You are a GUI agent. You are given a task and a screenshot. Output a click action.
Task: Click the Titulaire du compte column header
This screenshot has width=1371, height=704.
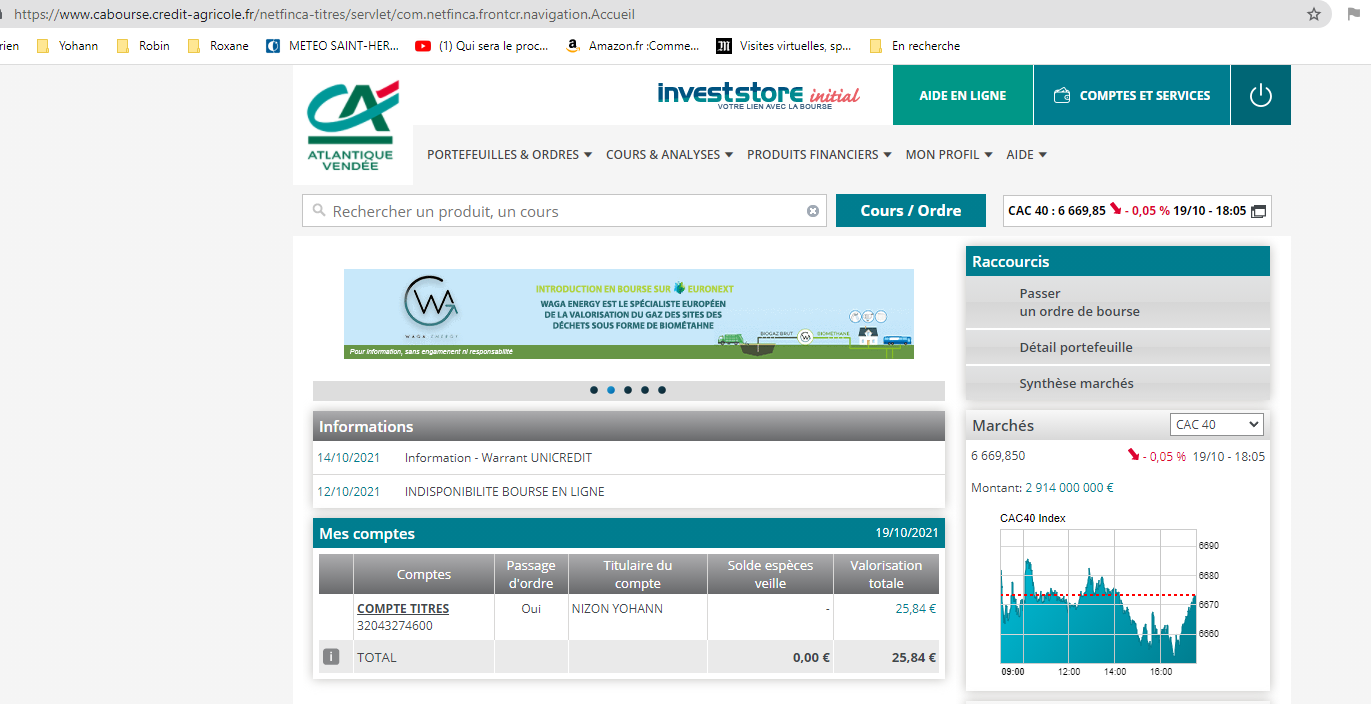638,574
